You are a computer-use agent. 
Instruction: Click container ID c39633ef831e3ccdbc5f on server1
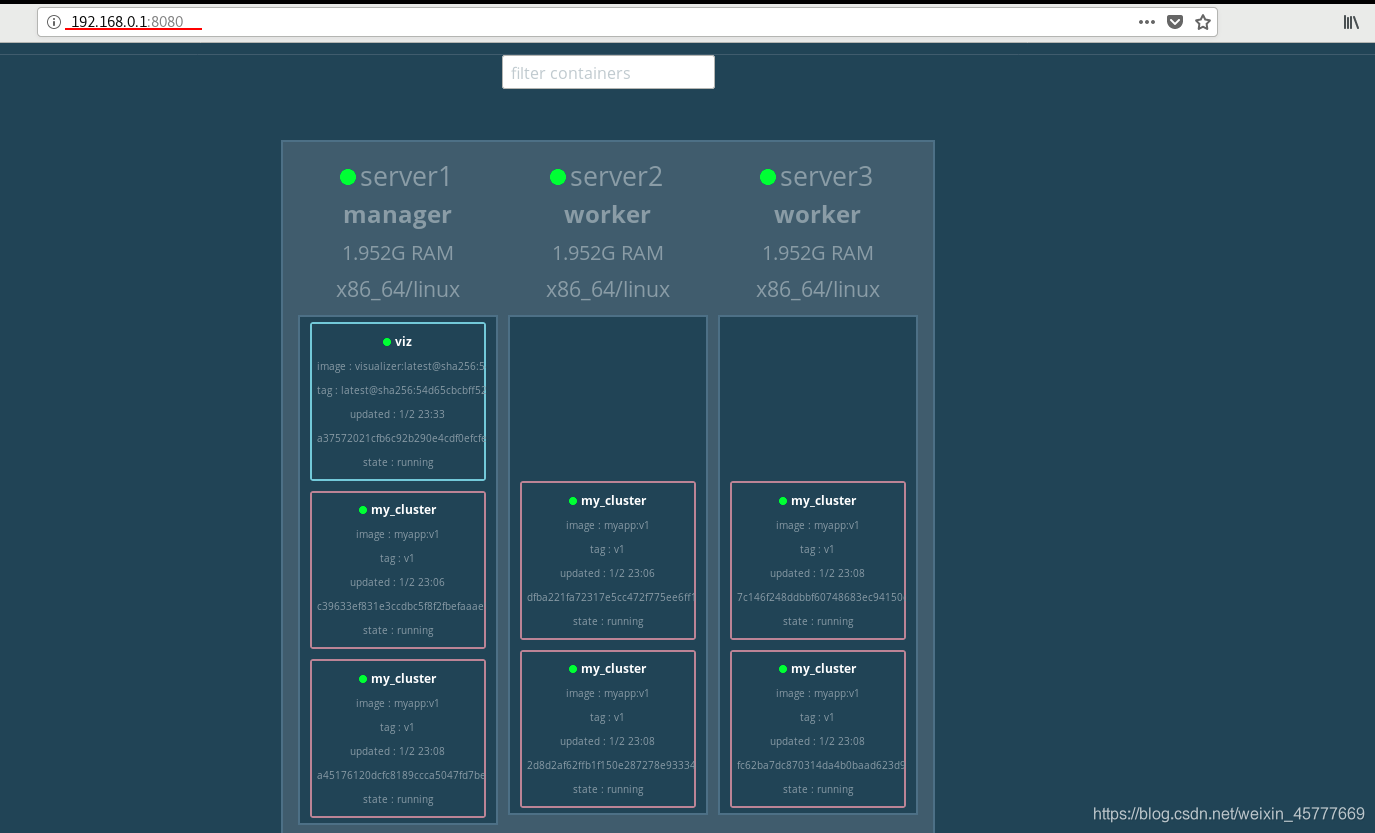point(401,607)
